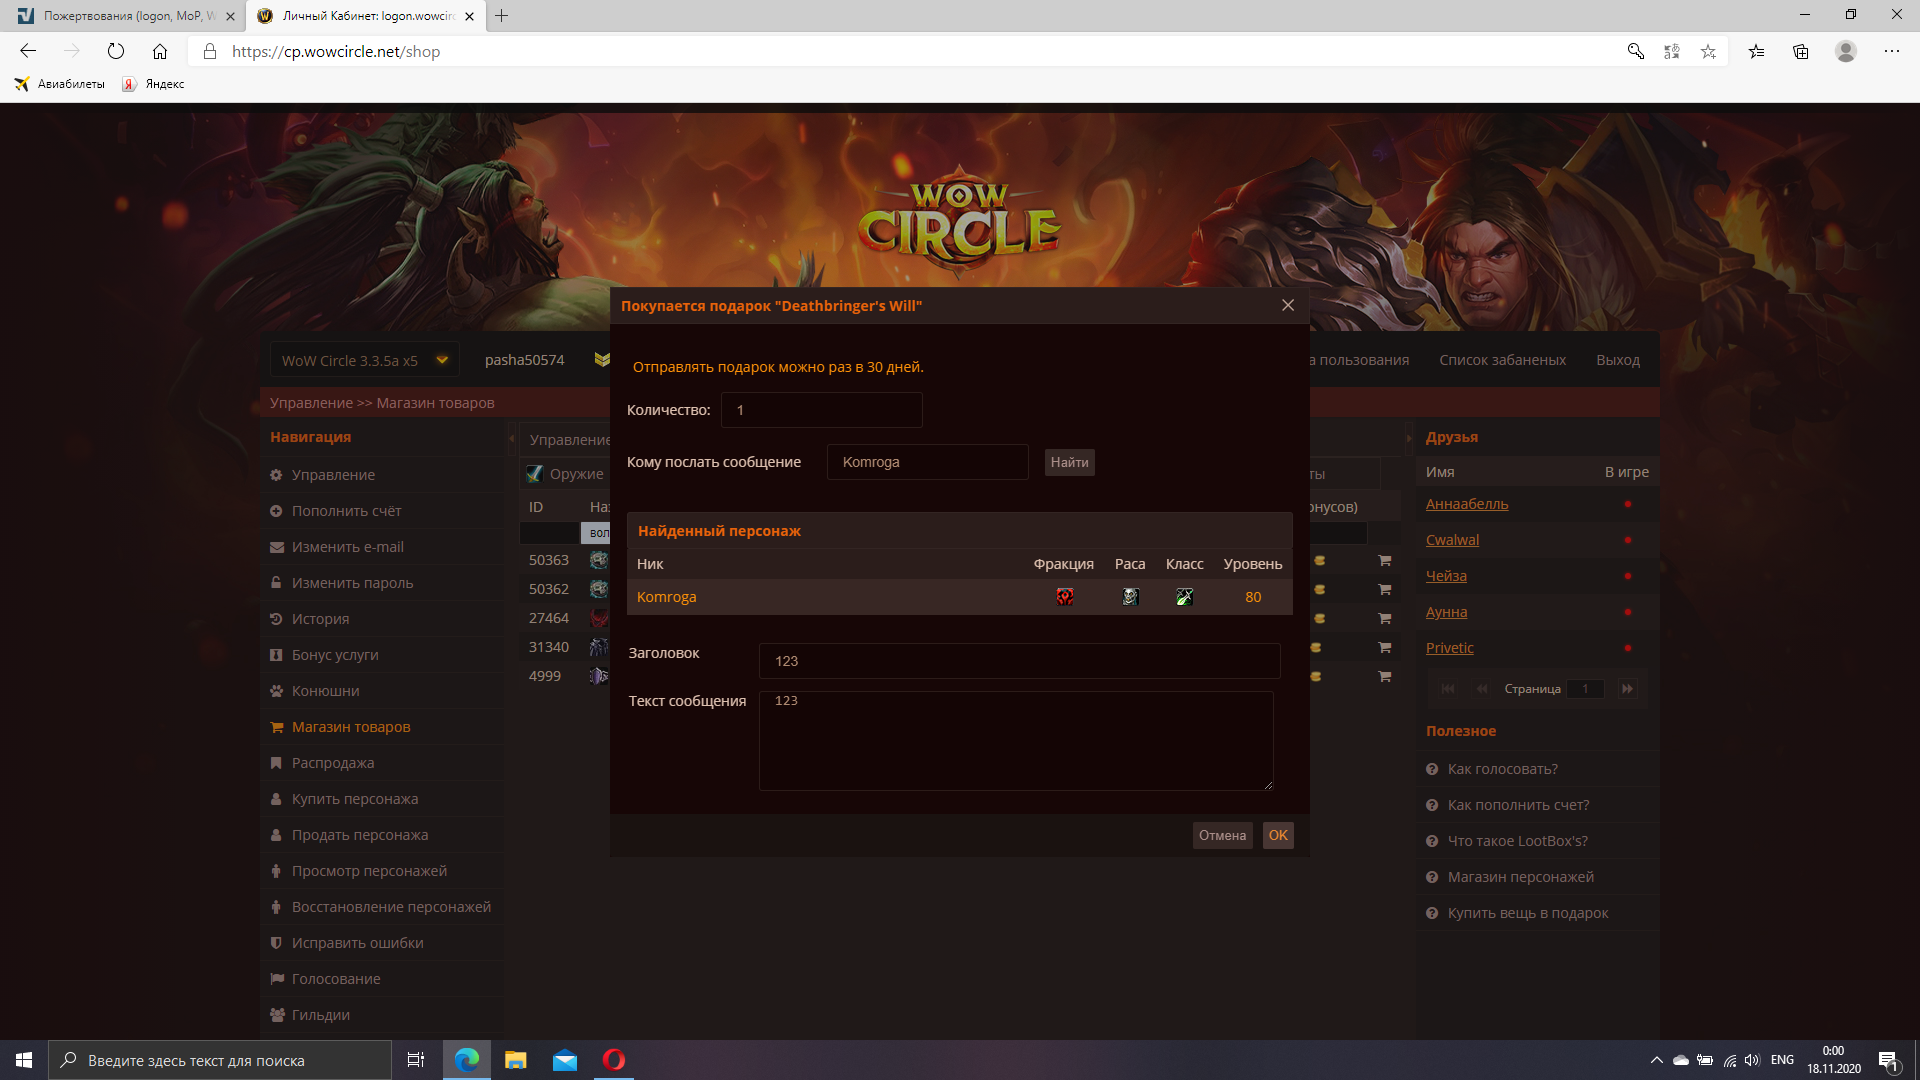Click the Отмена cancel button
The height and width of the screenshot is (1080, 1920).
[x=1222, y=835]
